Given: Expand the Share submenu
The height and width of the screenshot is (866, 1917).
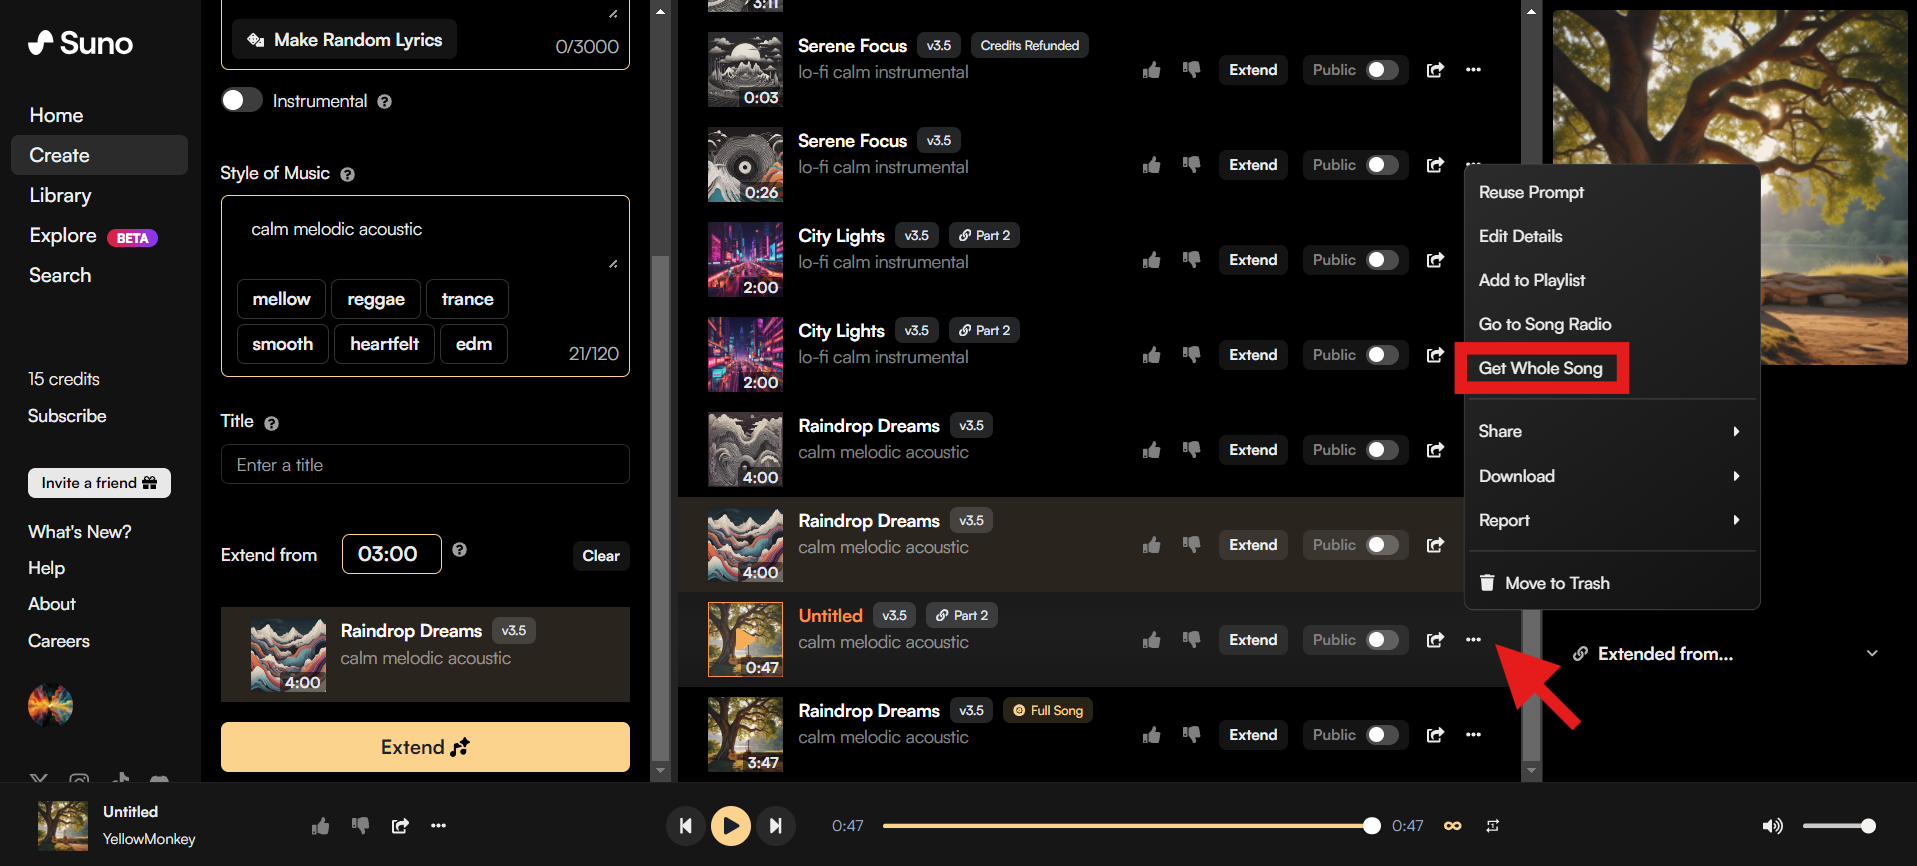Looking at the screenshot, I should pos(1609,432).
